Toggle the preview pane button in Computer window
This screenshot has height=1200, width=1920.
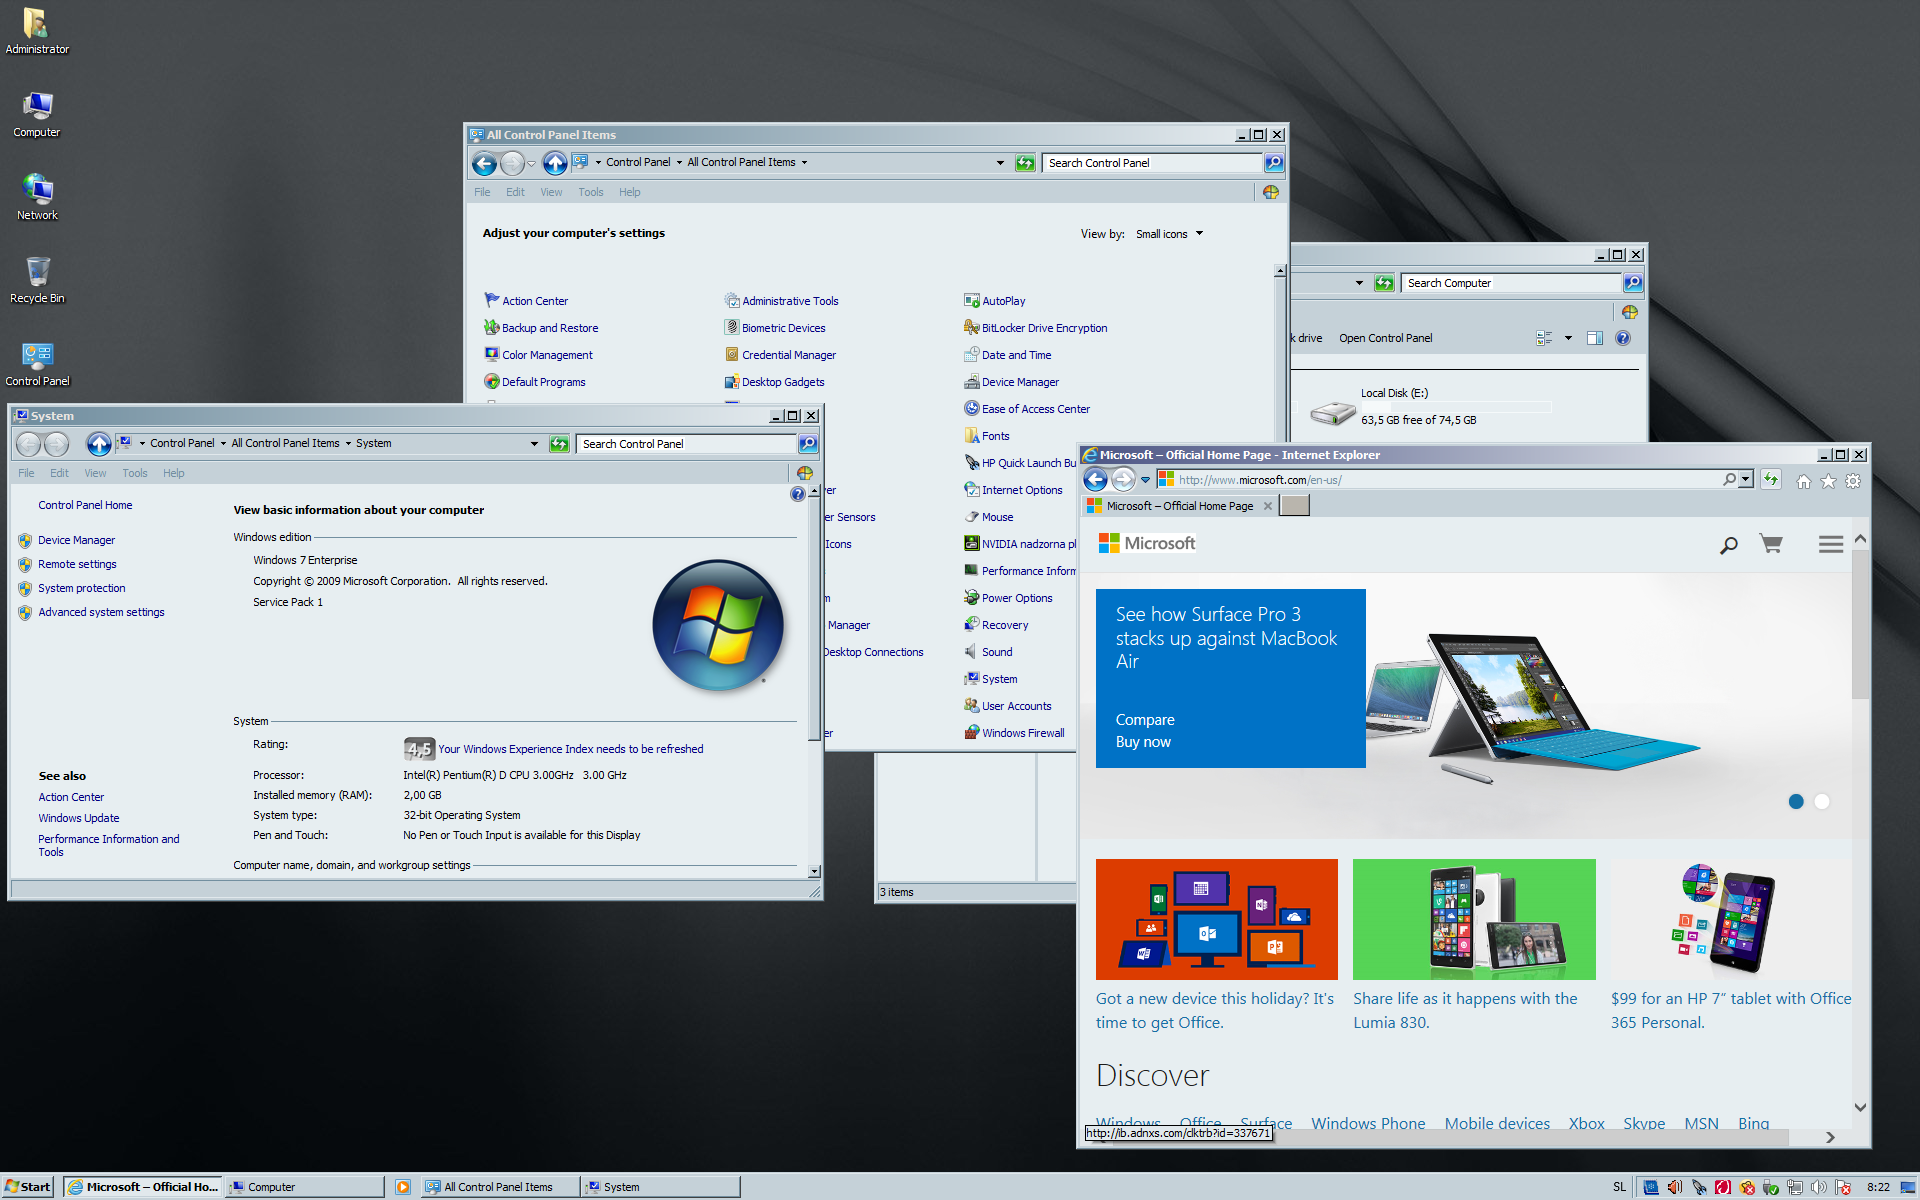click(1595, 338)
